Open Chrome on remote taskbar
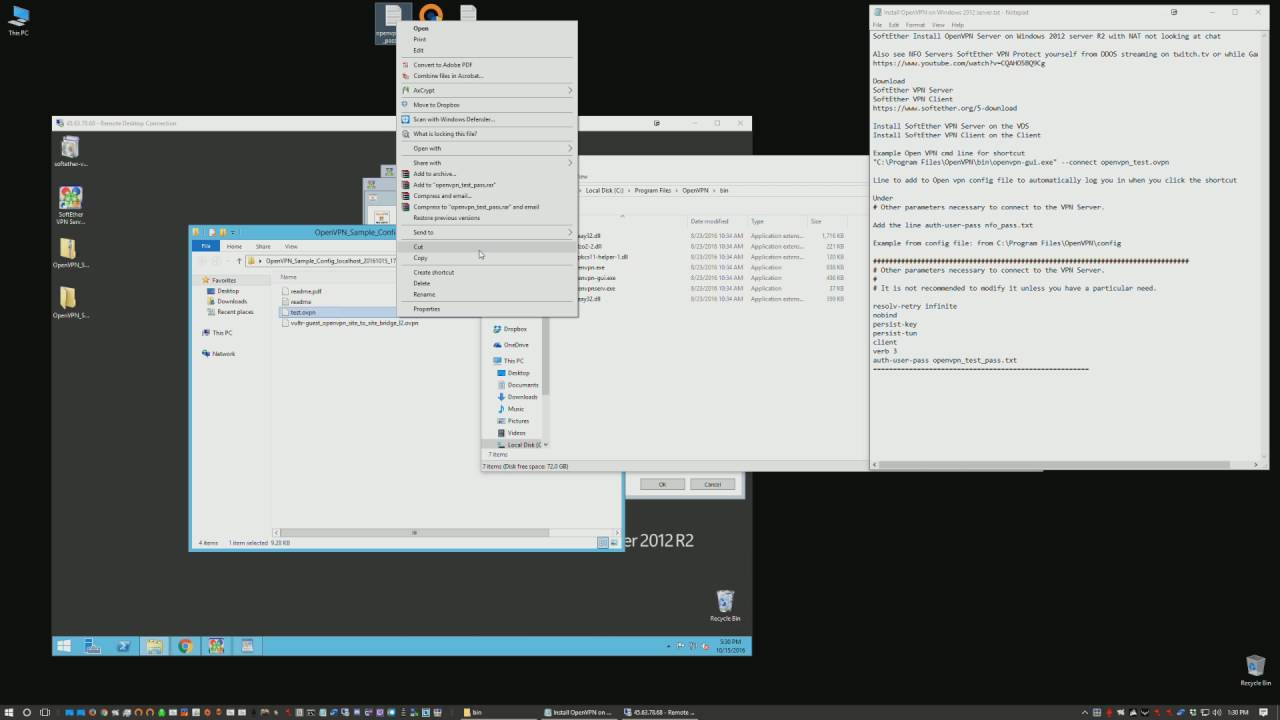The image size is (1280, 720). click(185, 646)
